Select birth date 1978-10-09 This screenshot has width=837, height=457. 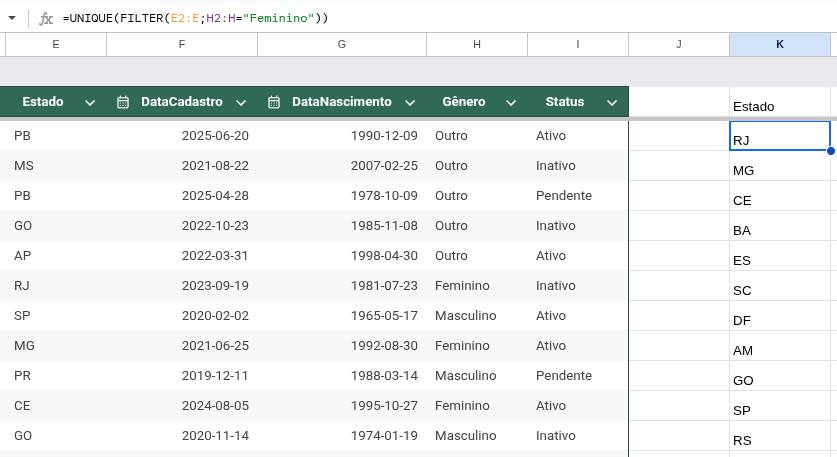pos(342,196)
